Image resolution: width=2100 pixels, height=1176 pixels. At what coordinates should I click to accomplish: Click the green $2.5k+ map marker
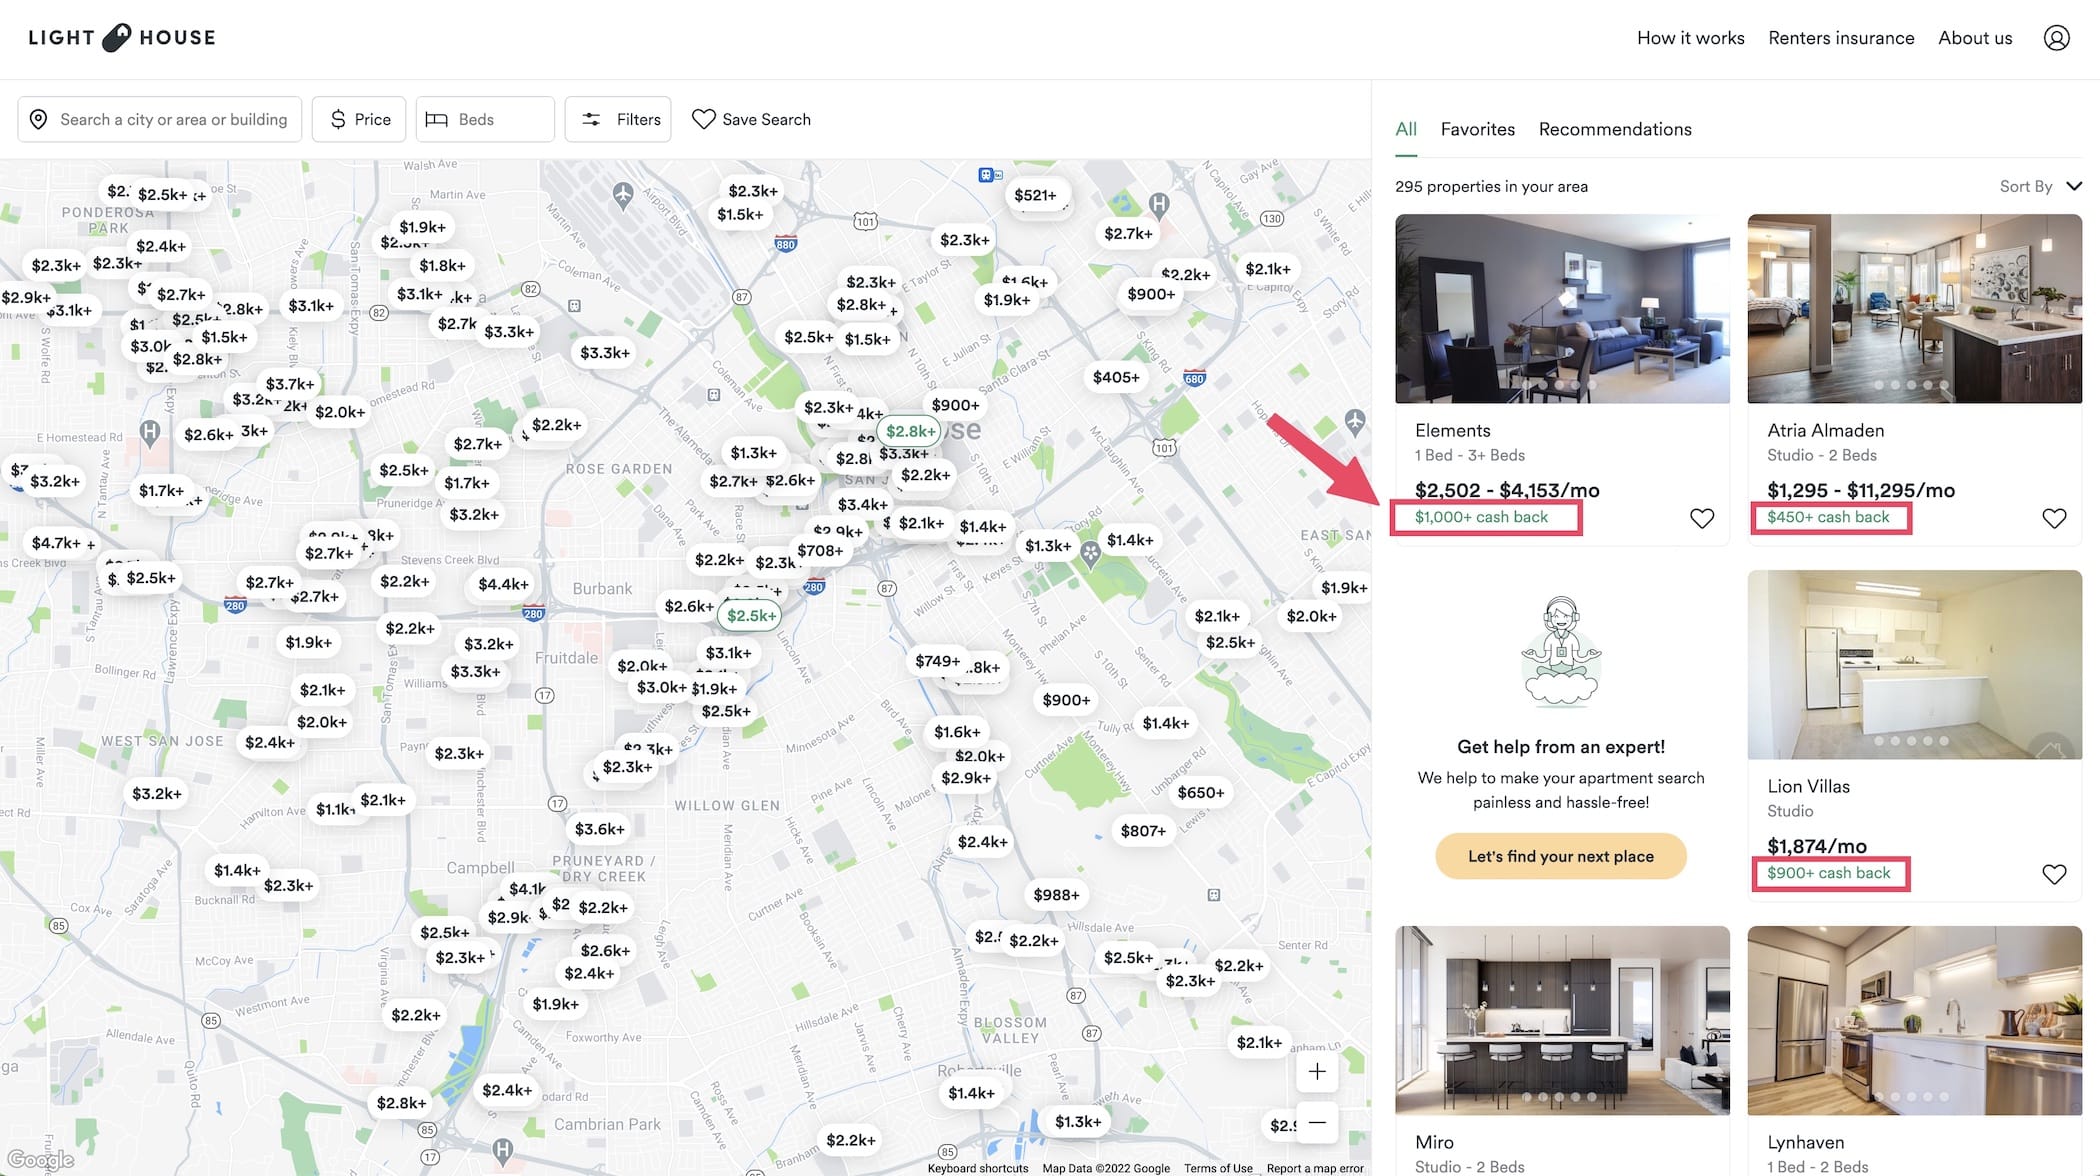751,616
